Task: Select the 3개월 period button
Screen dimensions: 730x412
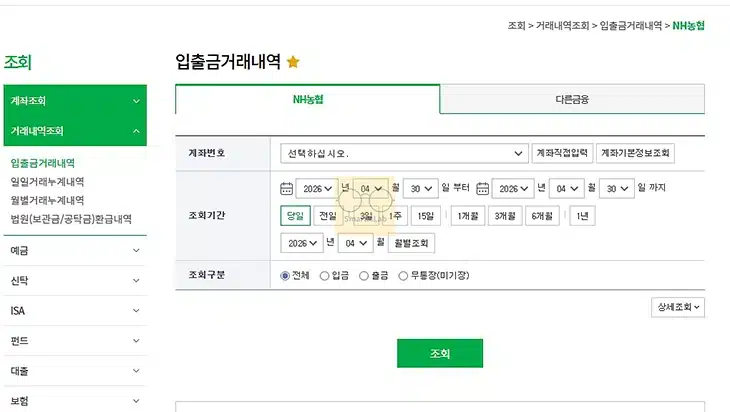Action: (505, 216)
